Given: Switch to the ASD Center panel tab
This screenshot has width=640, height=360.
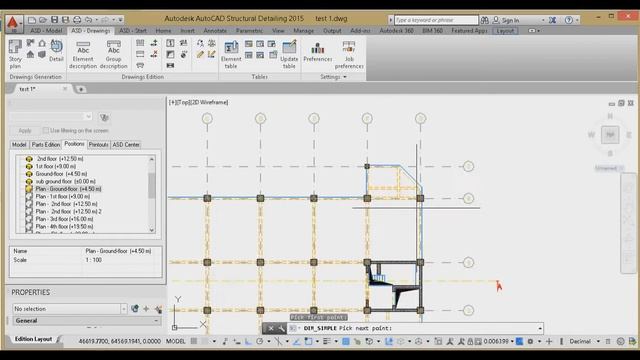Looking at the screenshot, I should (x=126, y=144).
